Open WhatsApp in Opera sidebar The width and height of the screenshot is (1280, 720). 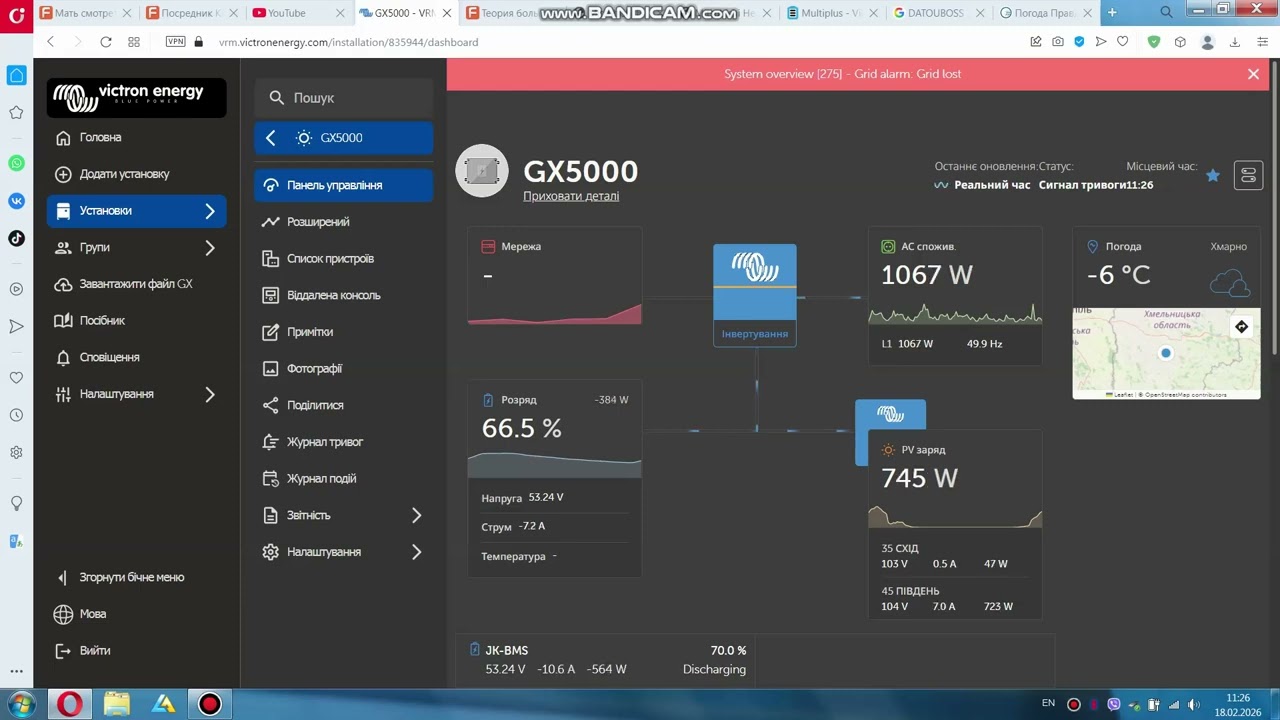pyautogui.click(x=16, y=163)
